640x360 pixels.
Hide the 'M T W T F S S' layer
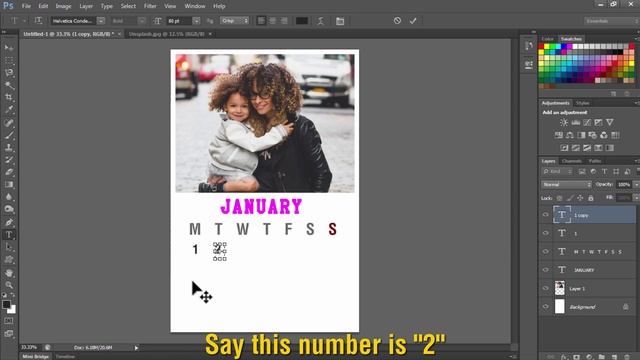click(545, 251)
